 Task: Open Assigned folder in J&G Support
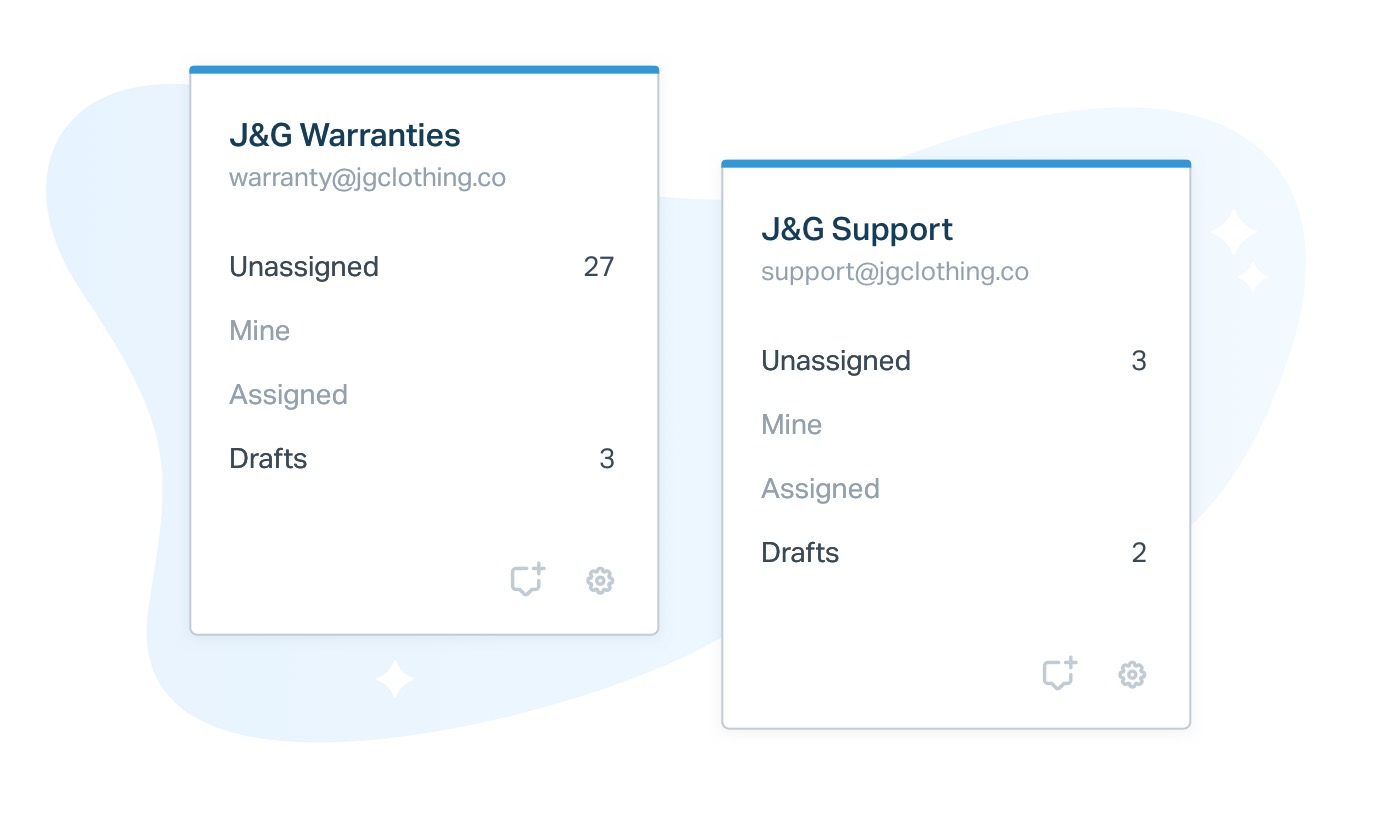click(954, 489)
